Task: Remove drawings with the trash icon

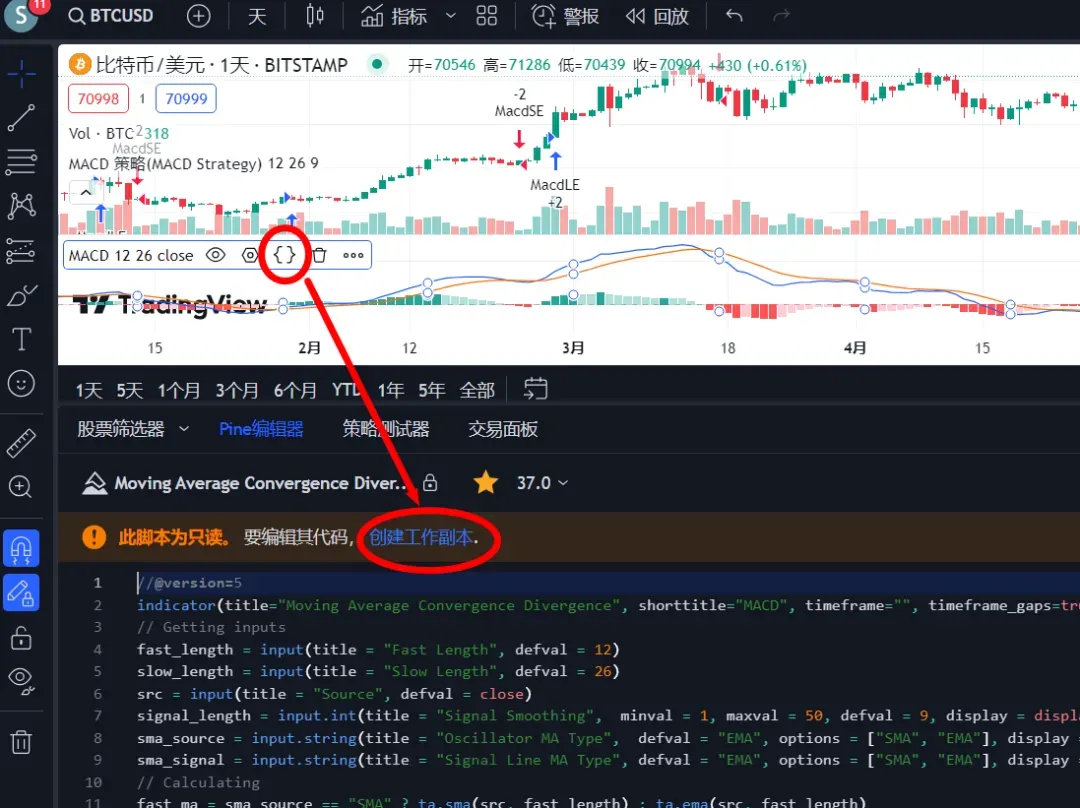Action: pos(21,742)
